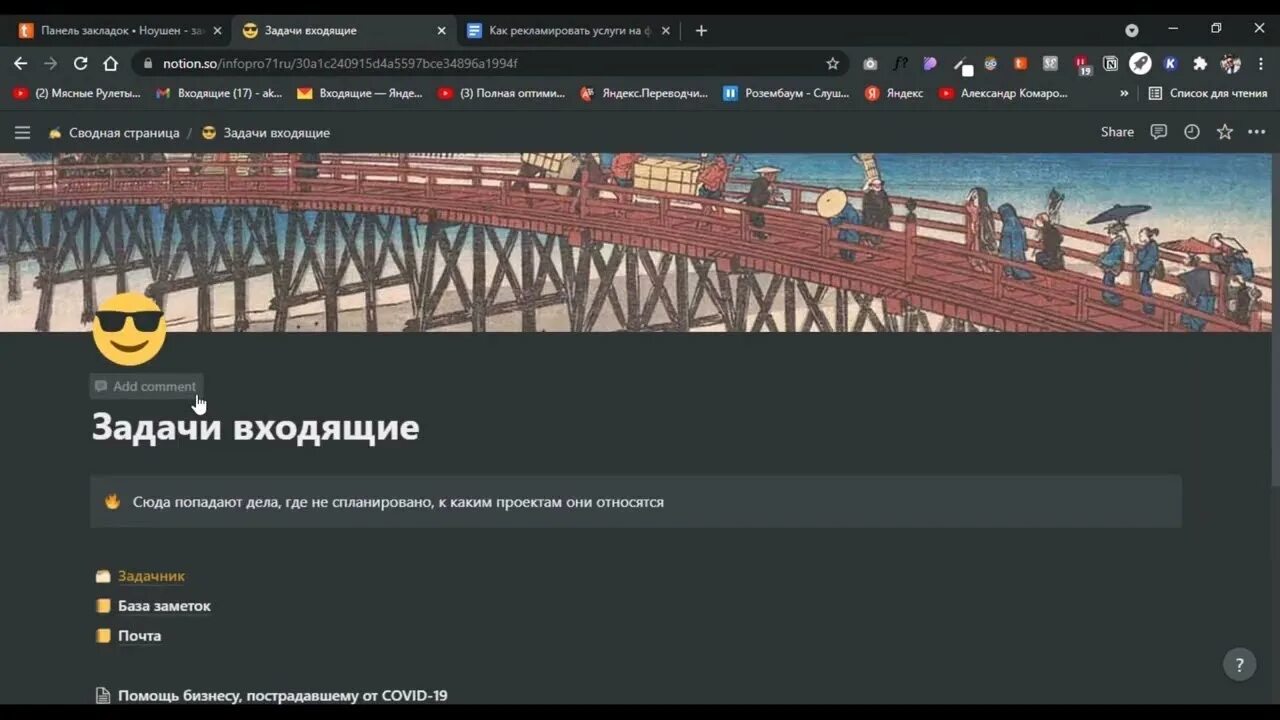
Task: Click the color picker pen extension icon
Action: click(x=961, y=65)
